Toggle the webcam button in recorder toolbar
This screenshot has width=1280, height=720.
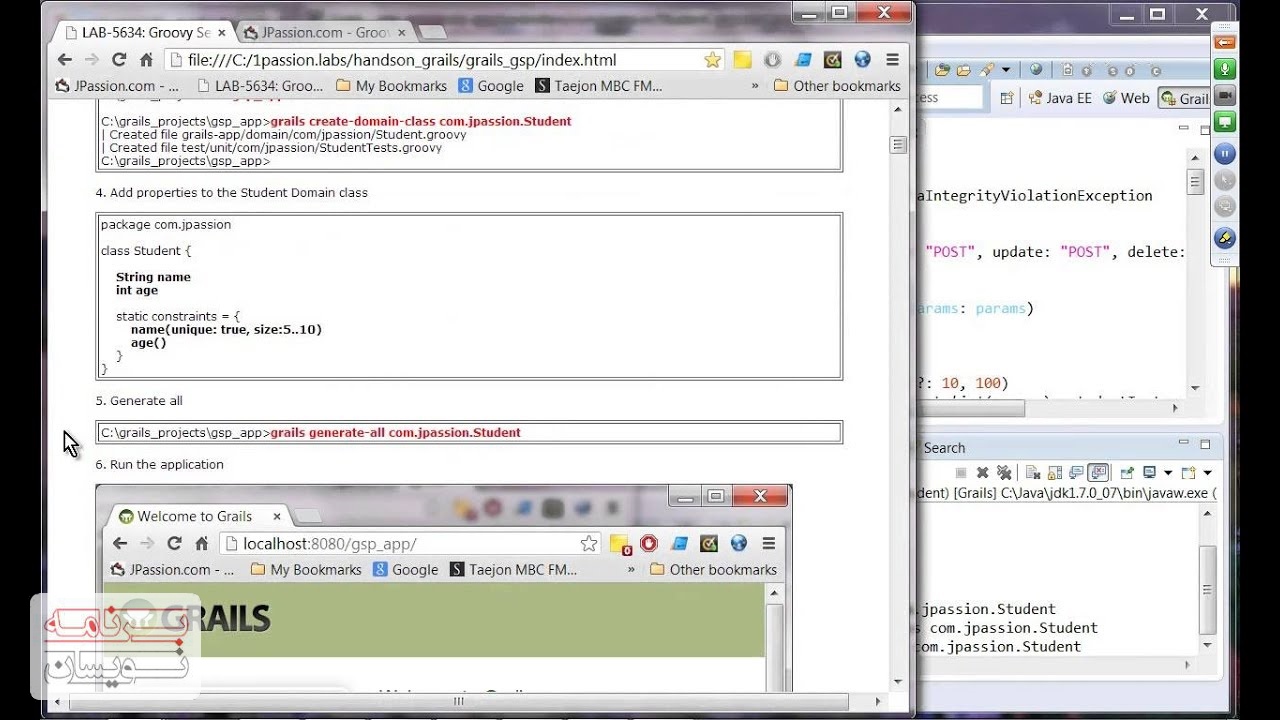(1224, 96)
